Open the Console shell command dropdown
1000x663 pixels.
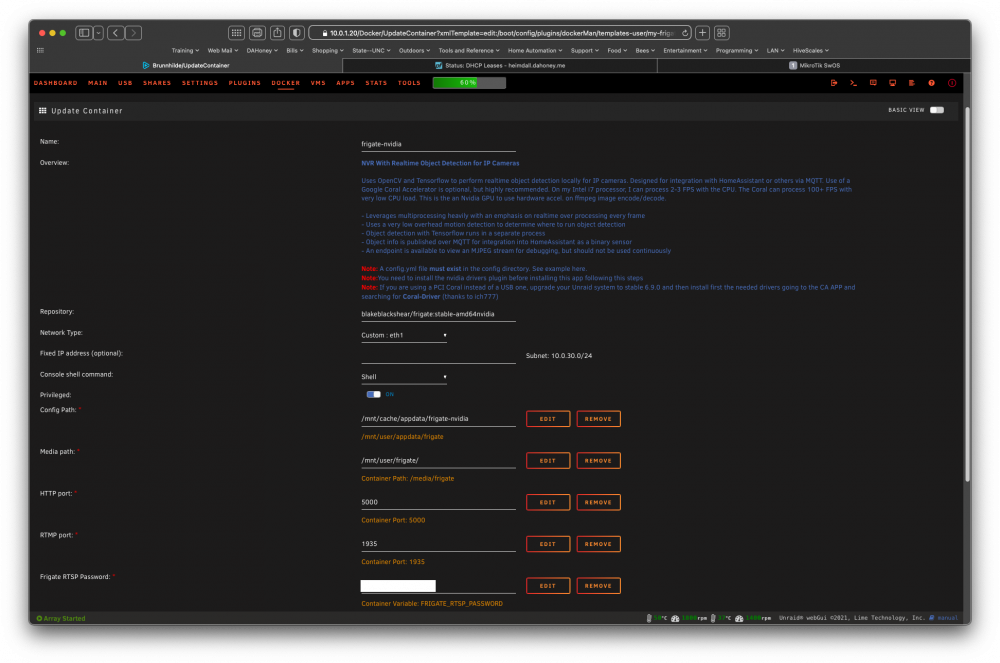(404, 377)
